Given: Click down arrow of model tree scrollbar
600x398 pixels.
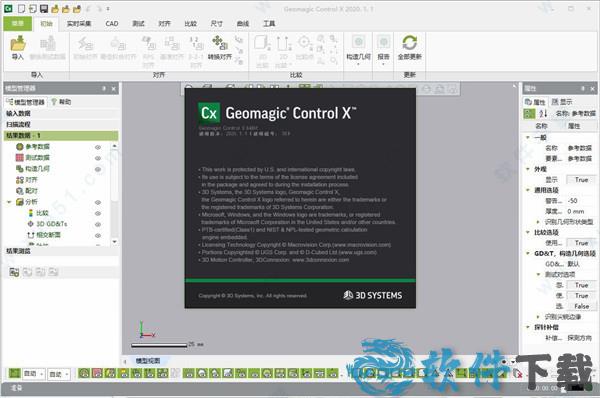Looking at the screenshot, I should point(114,242).
